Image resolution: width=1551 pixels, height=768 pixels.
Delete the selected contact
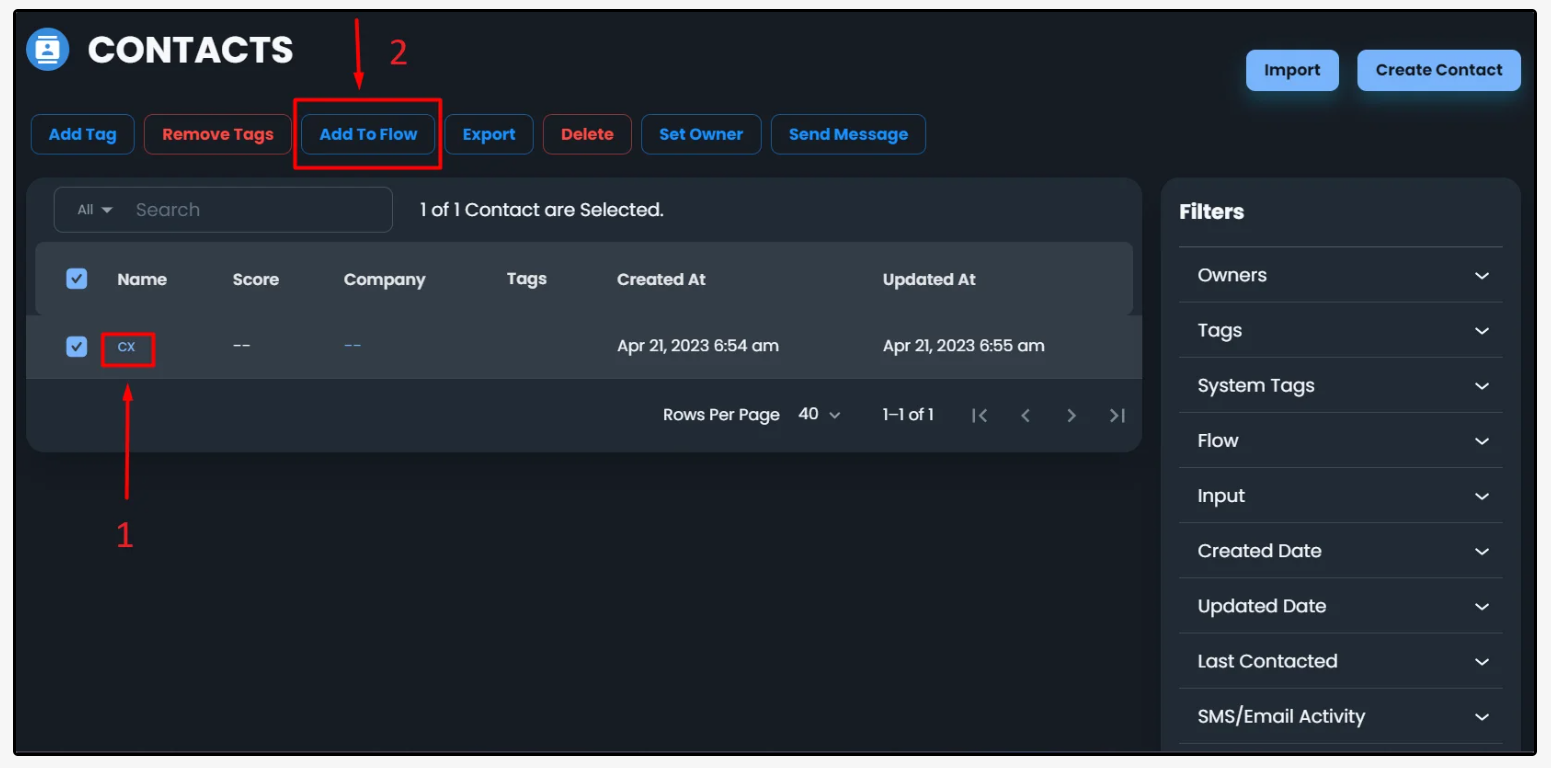[x=587, y=134]
